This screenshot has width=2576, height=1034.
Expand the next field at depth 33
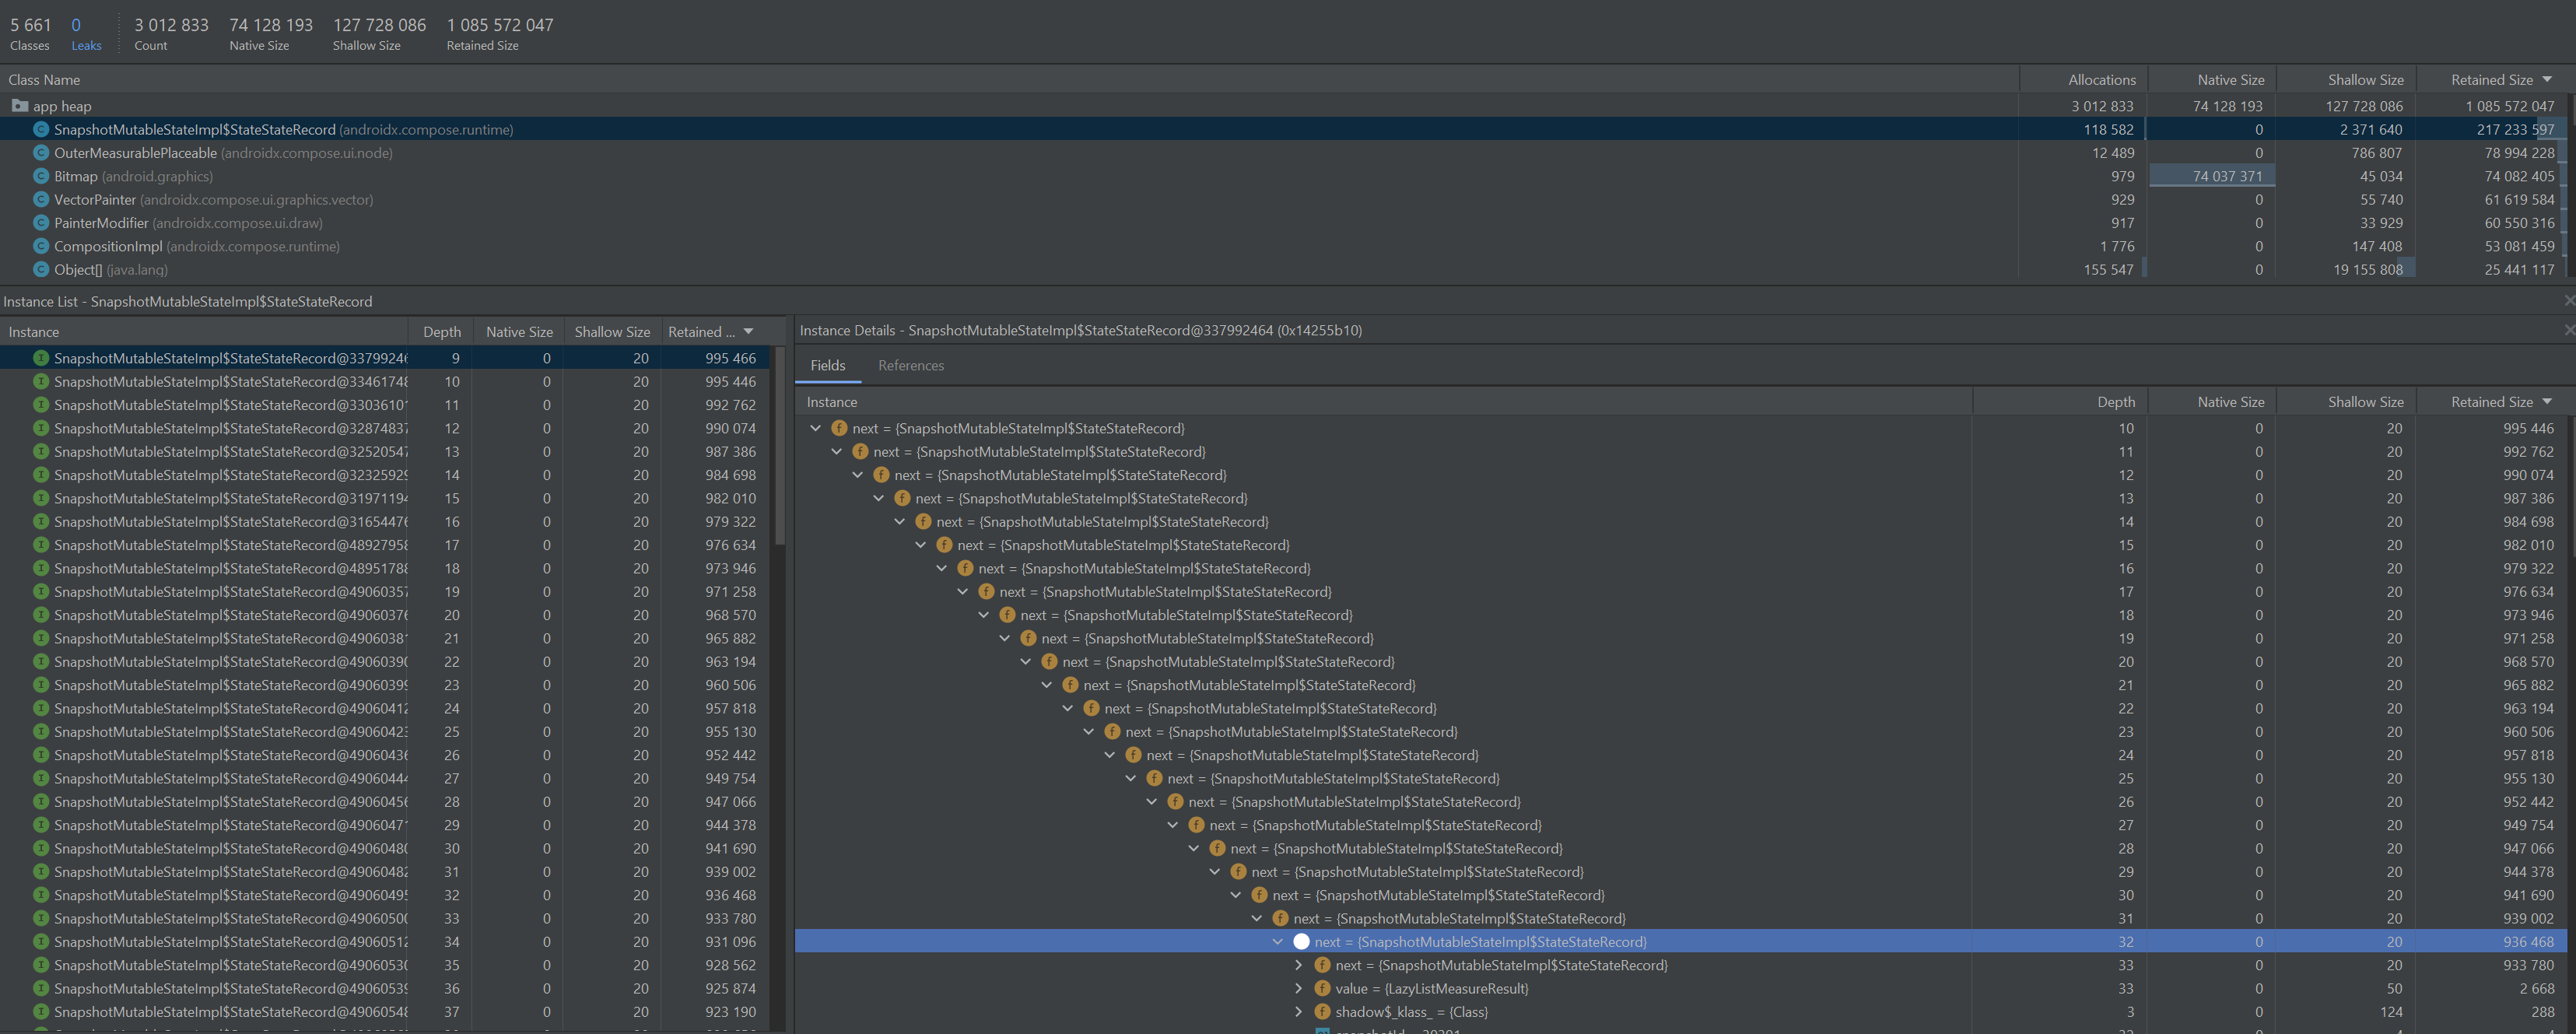click(1298, 965)
